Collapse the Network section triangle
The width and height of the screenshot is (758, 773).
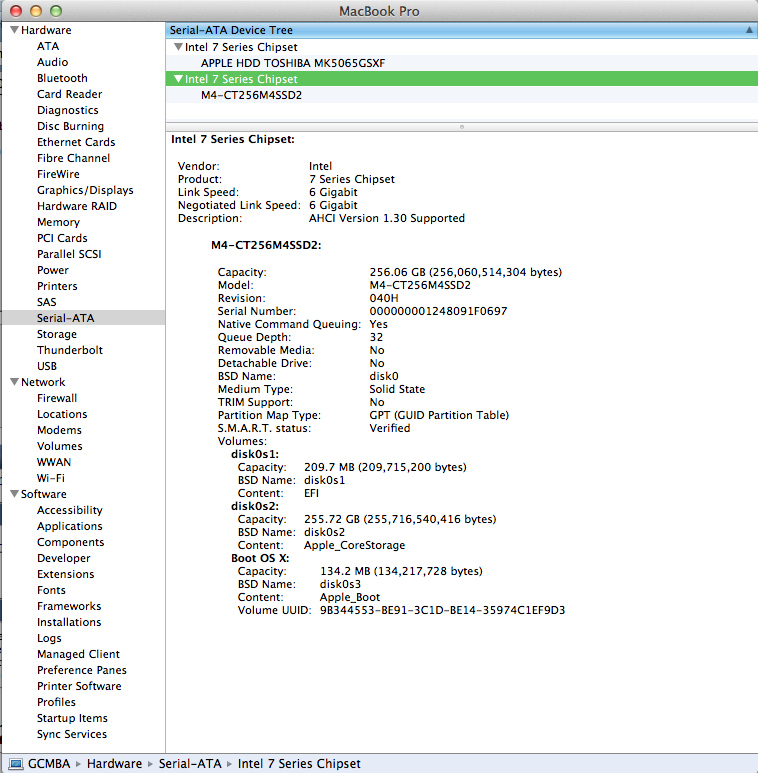pos(15,382)
